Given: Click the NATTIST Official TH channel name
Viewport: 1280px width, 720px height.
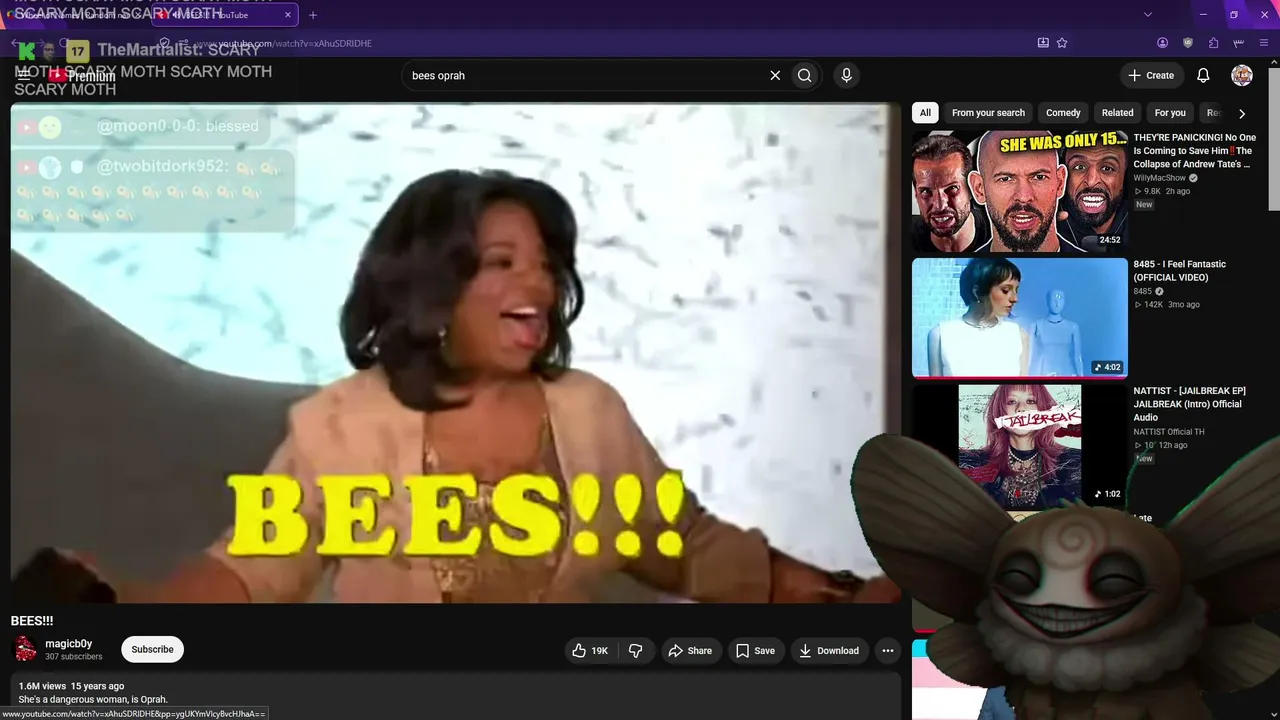Looking at the screenshot, I should coord(1169,432).
